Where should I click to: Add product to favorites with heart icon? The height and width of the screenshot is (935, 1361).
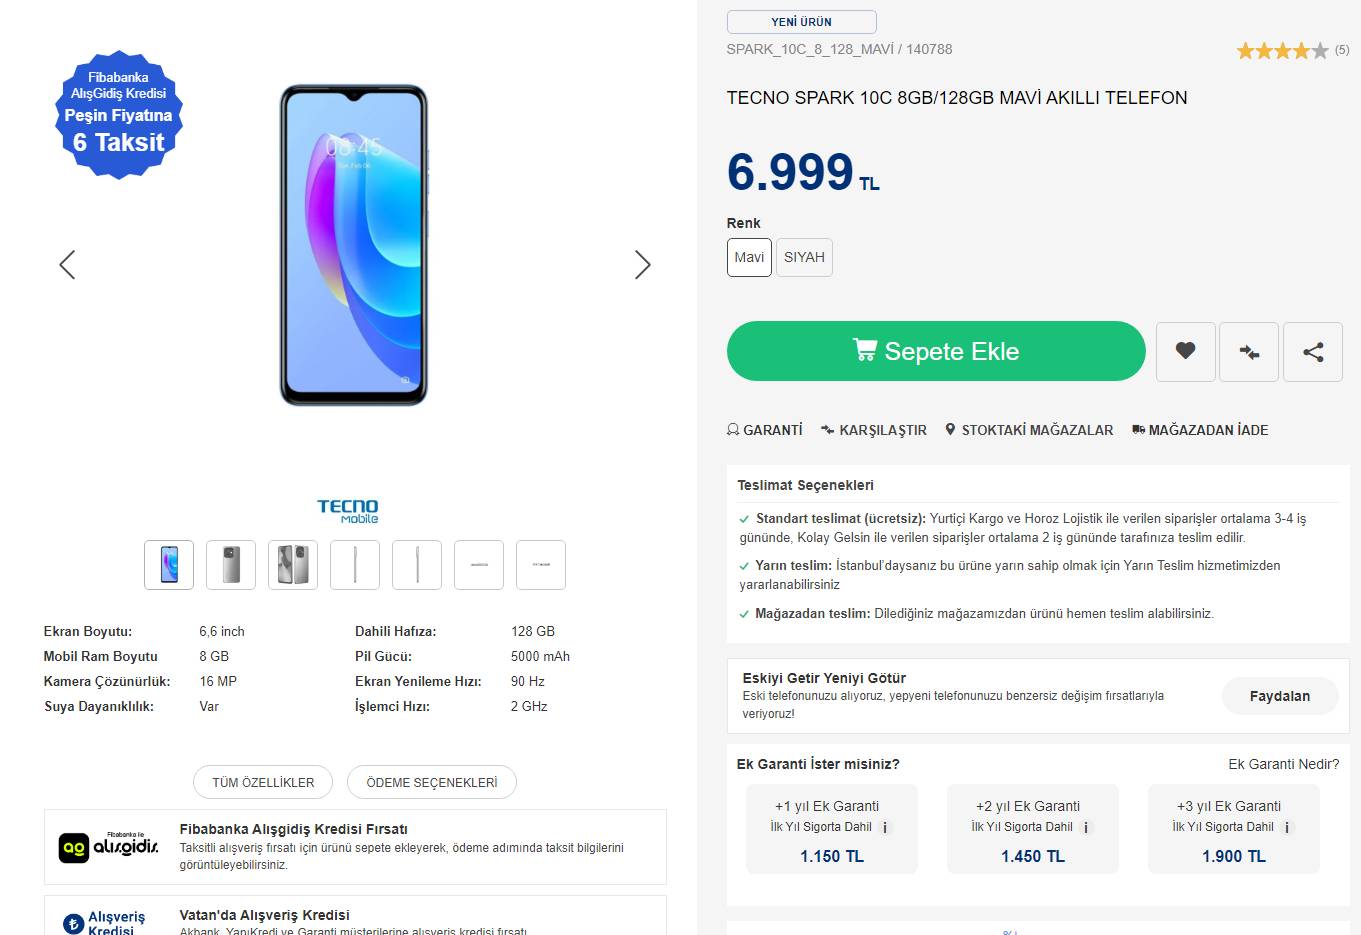pos(1185,351)
